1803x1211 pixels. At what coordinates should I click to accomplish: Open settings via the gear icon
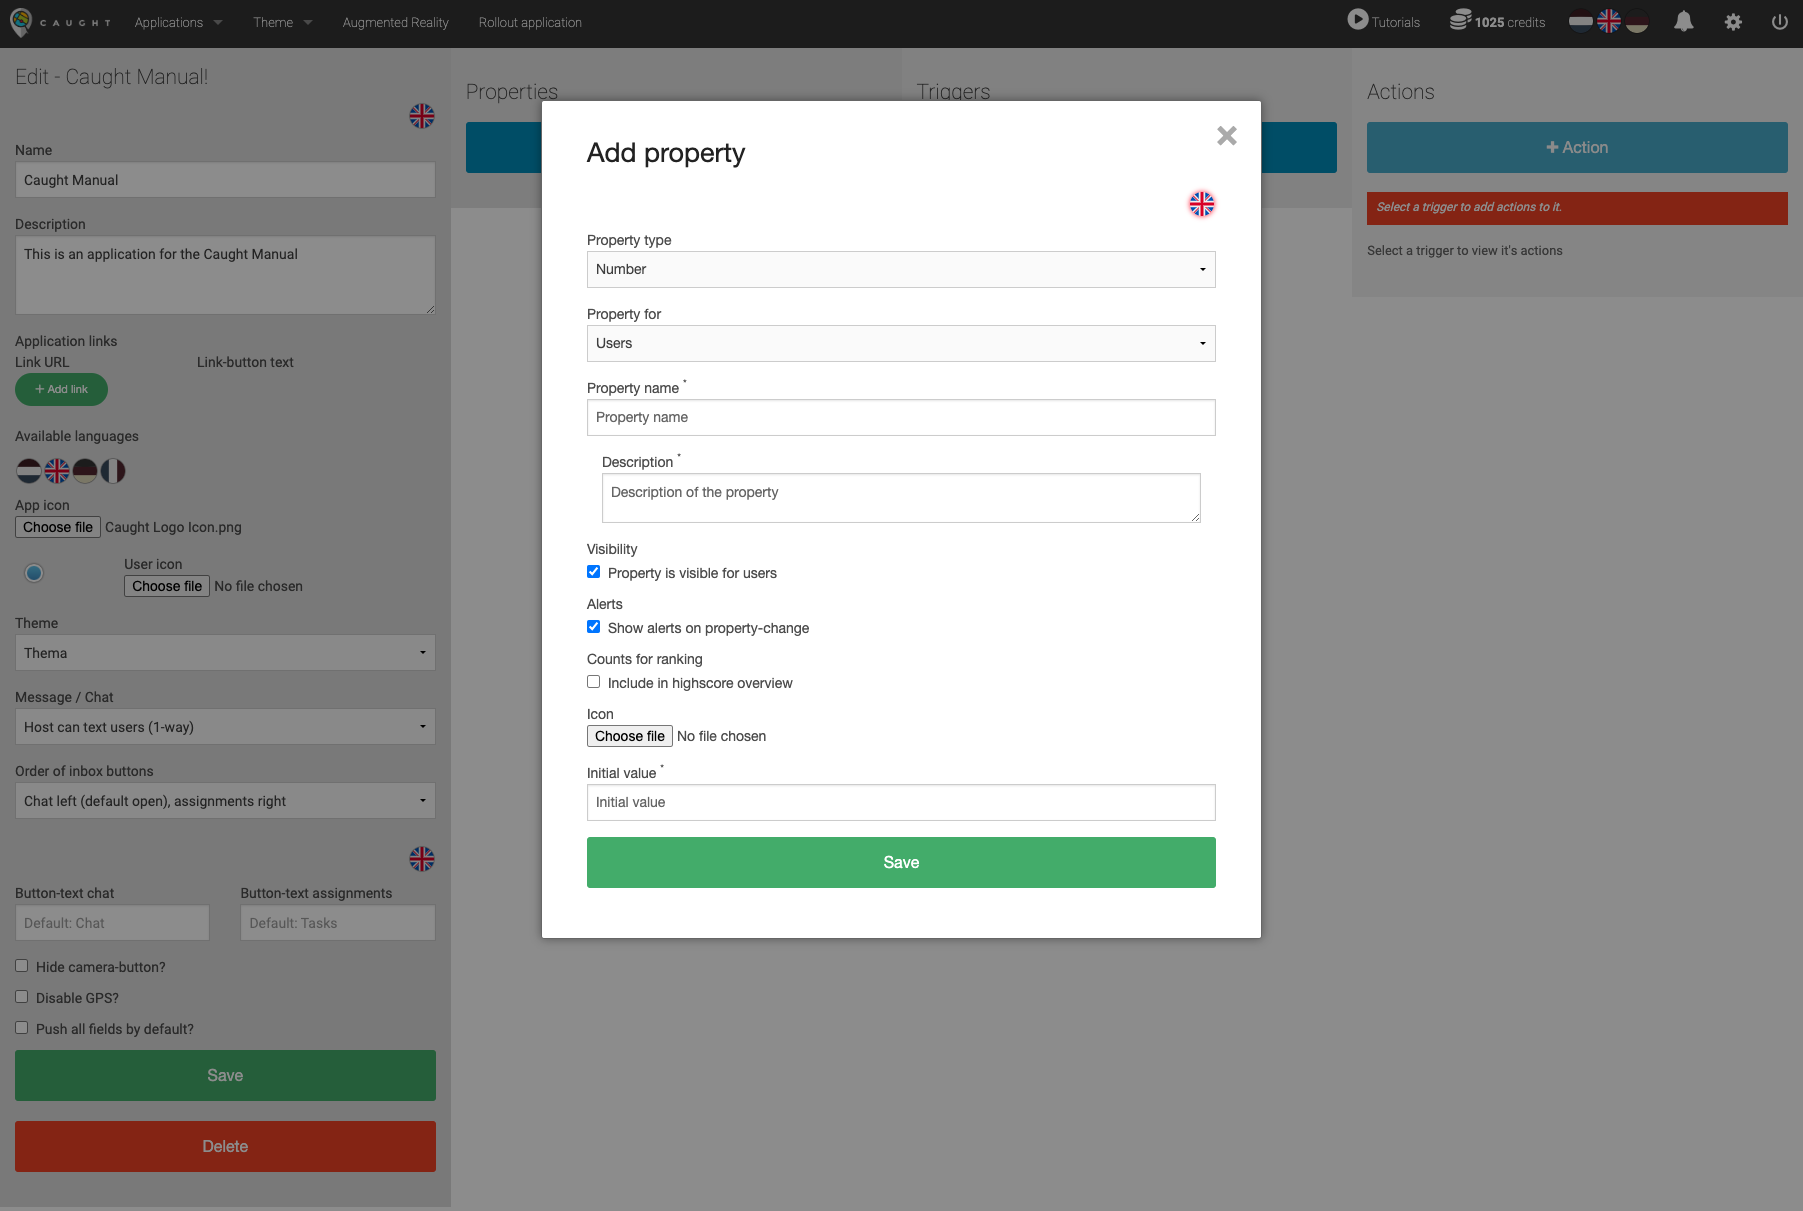pos(1734,21)
